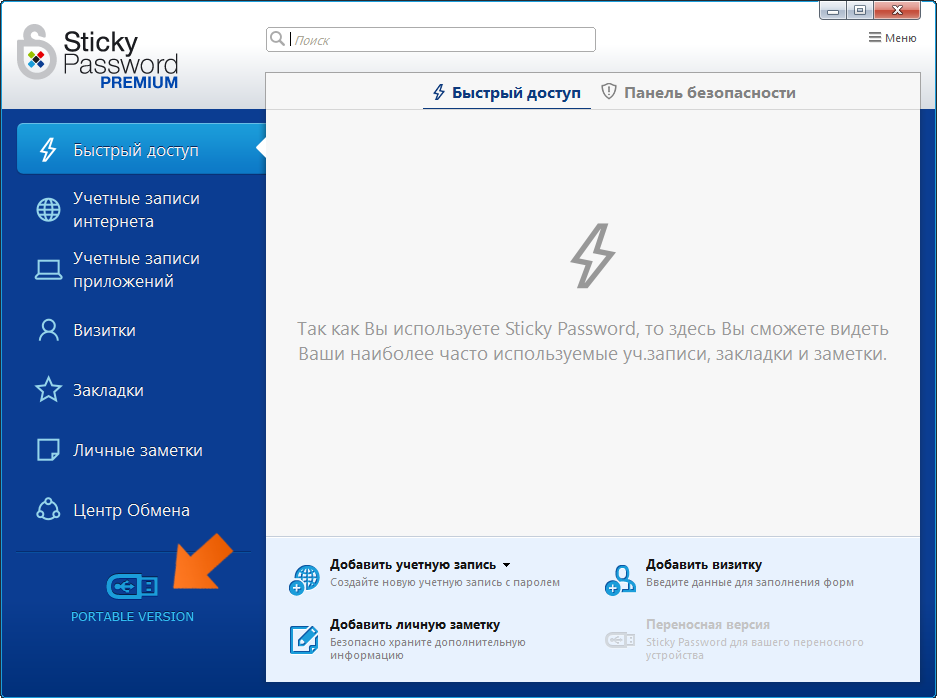Click the shield icon of Панель безопасности tab
937x698 pixels.
tap(608, 91)
